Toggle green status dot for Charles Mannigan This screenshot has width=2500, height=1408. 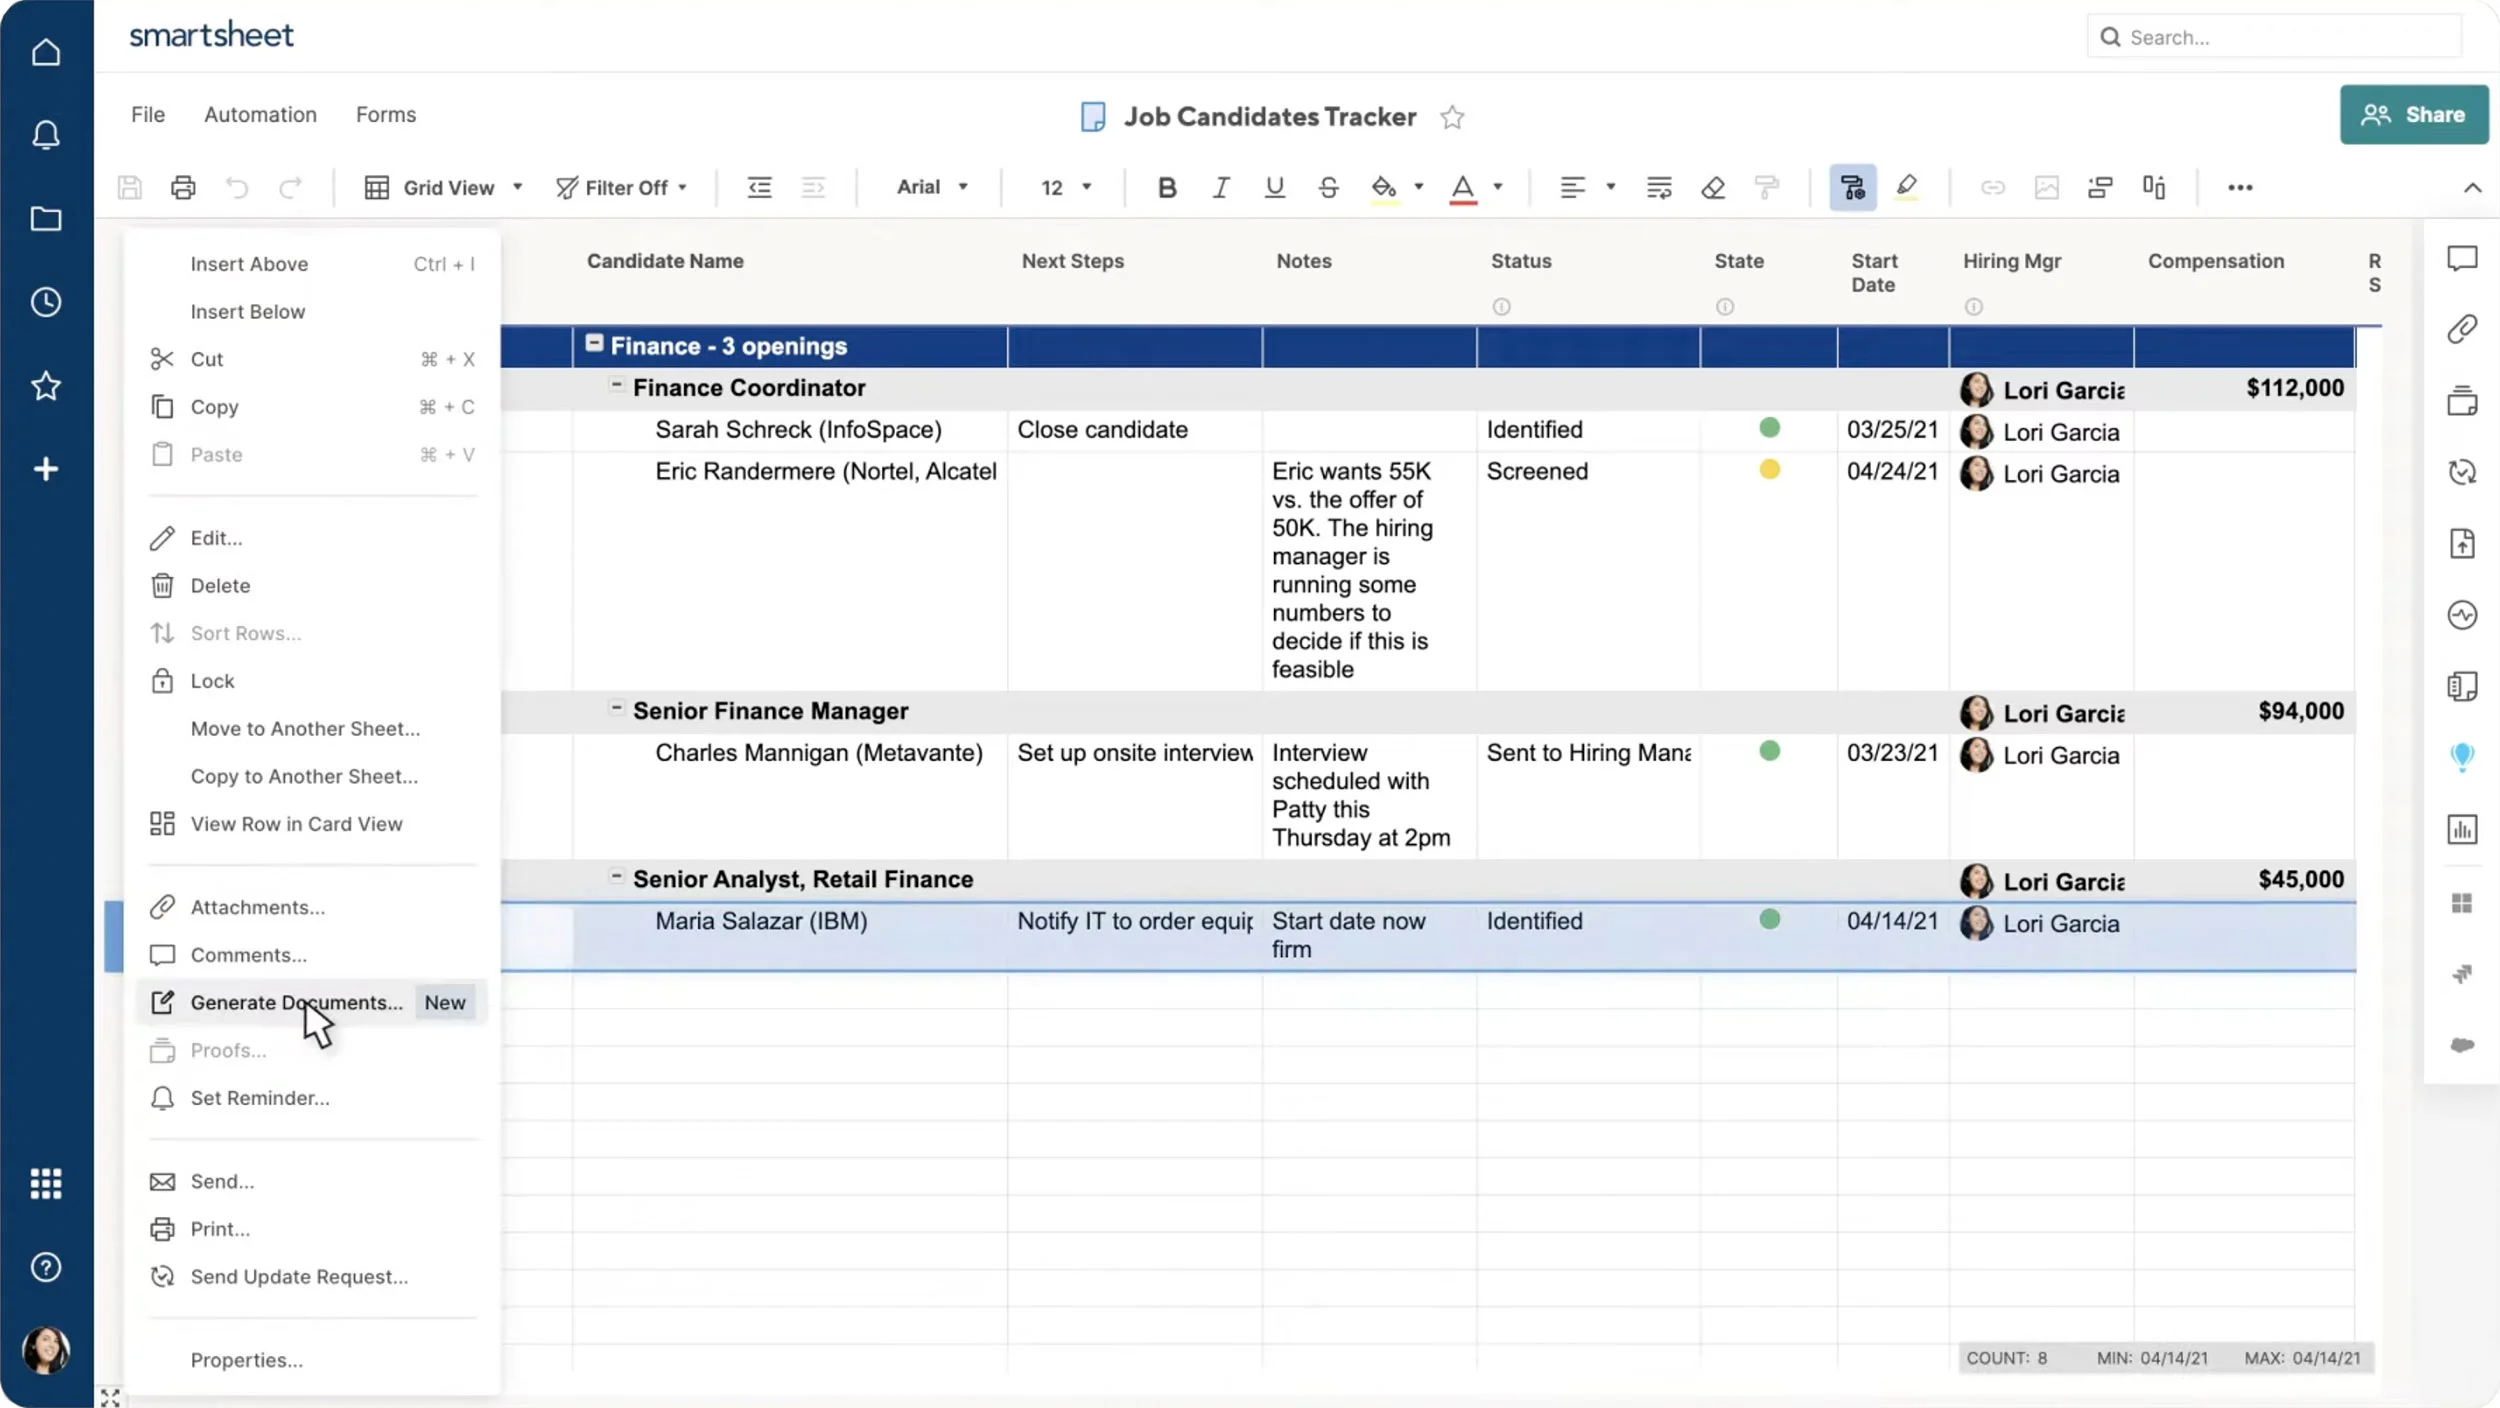pos(1769,750)
